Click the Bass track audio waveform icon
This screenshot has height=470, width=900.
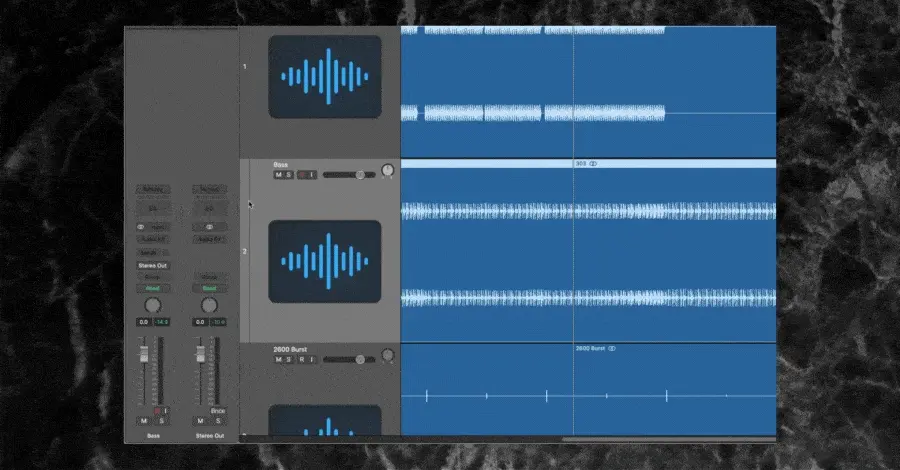[x=325, y=261]
